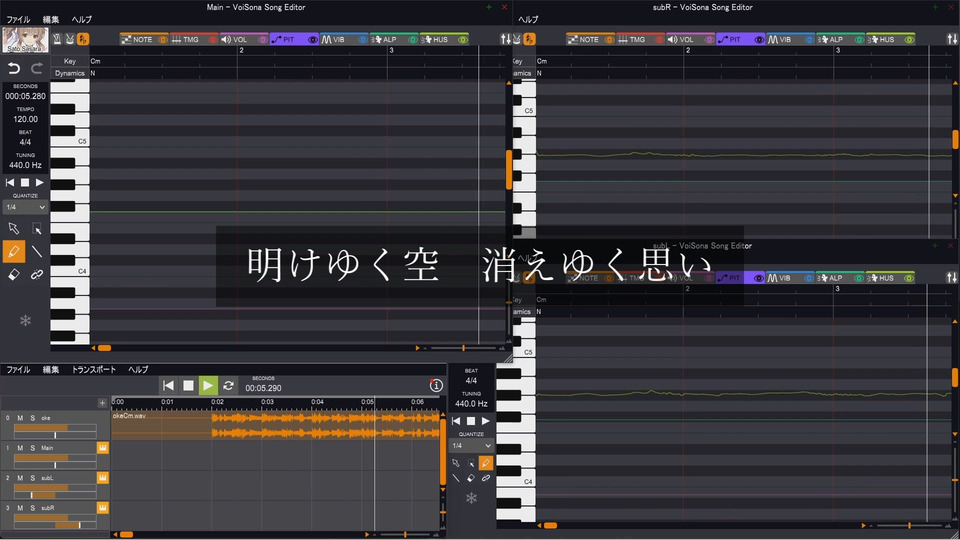Toggle loop playback in track window

pyautogui.click(x=228, y=385)
